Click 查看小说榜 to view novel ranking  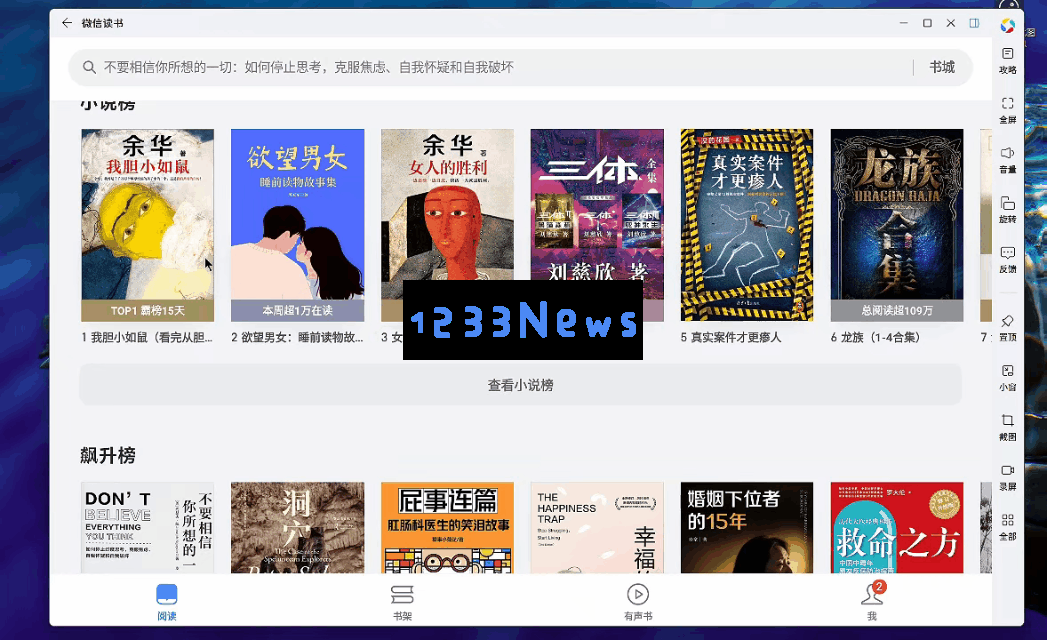[x=520, y=385]
